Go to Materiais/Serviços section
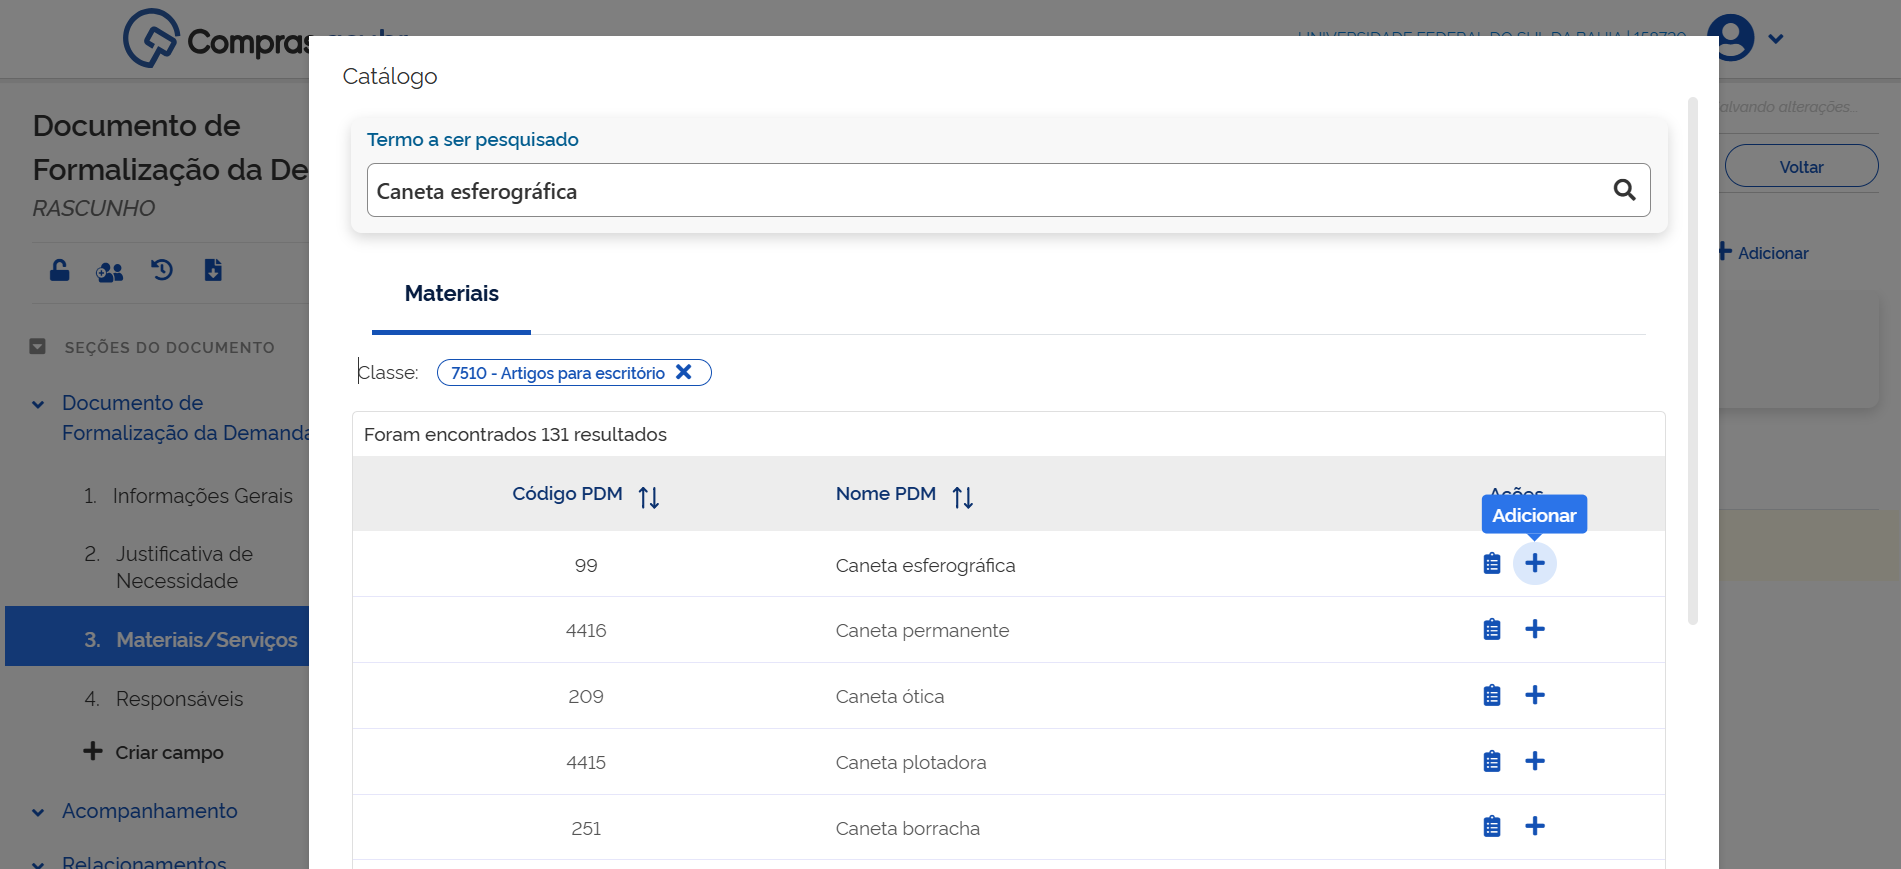Image resolution: width=1901 pixels, height=869 pixels. click(x=206, y=640)
